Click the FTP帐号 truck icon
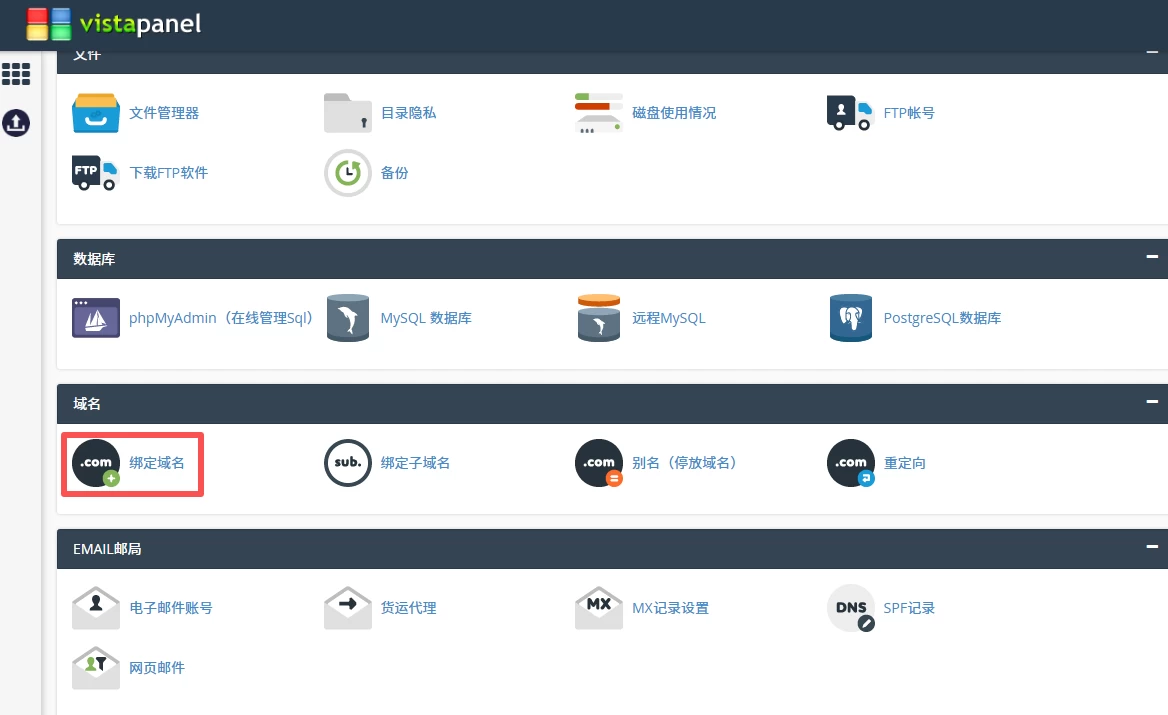The width and height of the screenshot is (1168, 715). [x=851, y=113]
